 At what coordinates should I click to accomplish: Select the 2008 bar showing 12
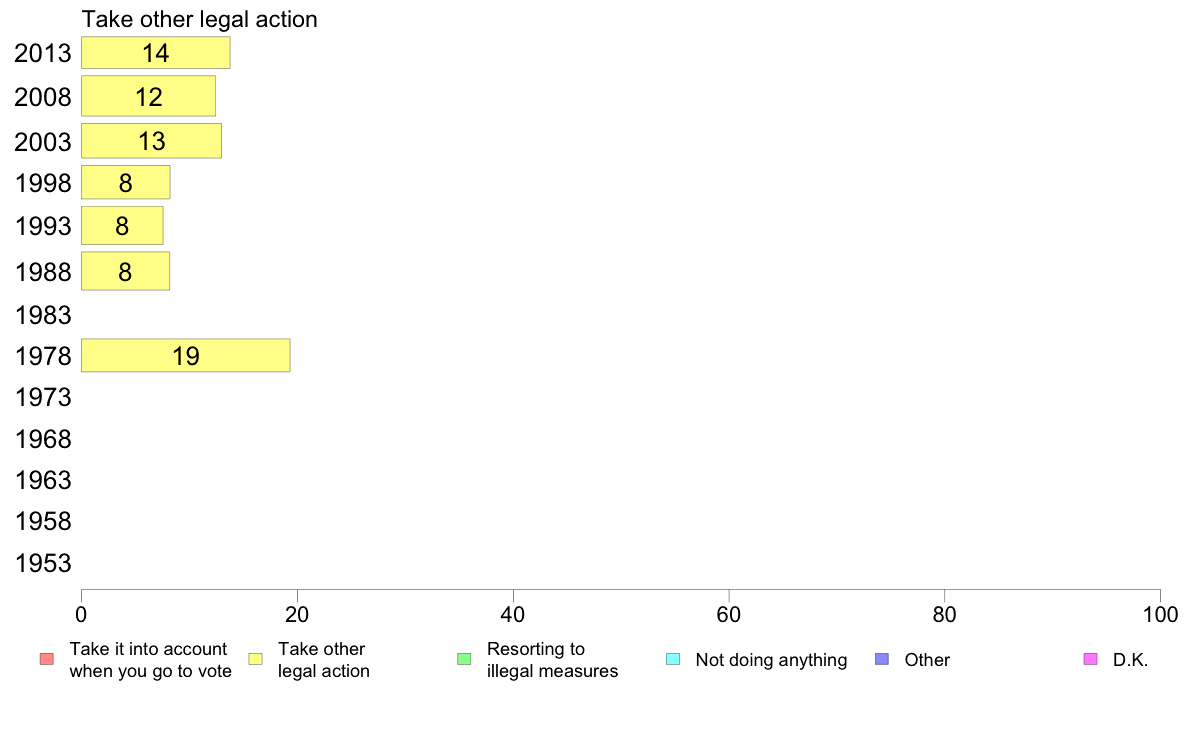point(148,96)
